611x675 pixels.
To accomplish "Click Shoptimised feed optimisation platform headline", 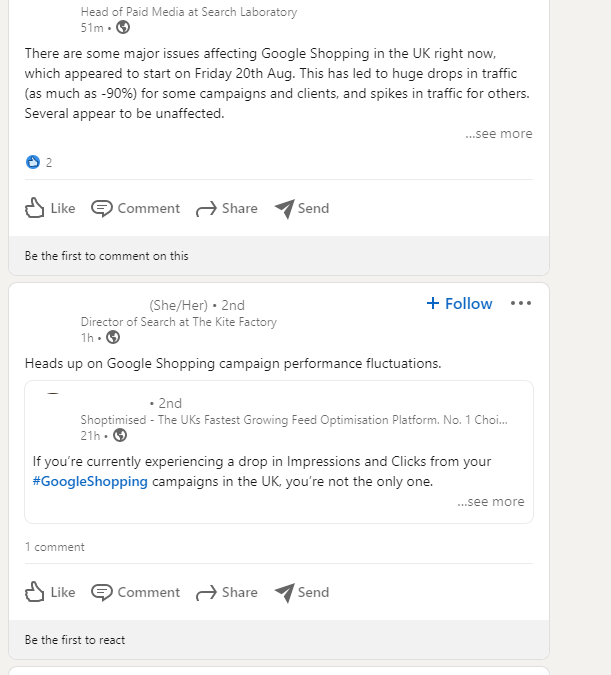I will coord(294,421).
